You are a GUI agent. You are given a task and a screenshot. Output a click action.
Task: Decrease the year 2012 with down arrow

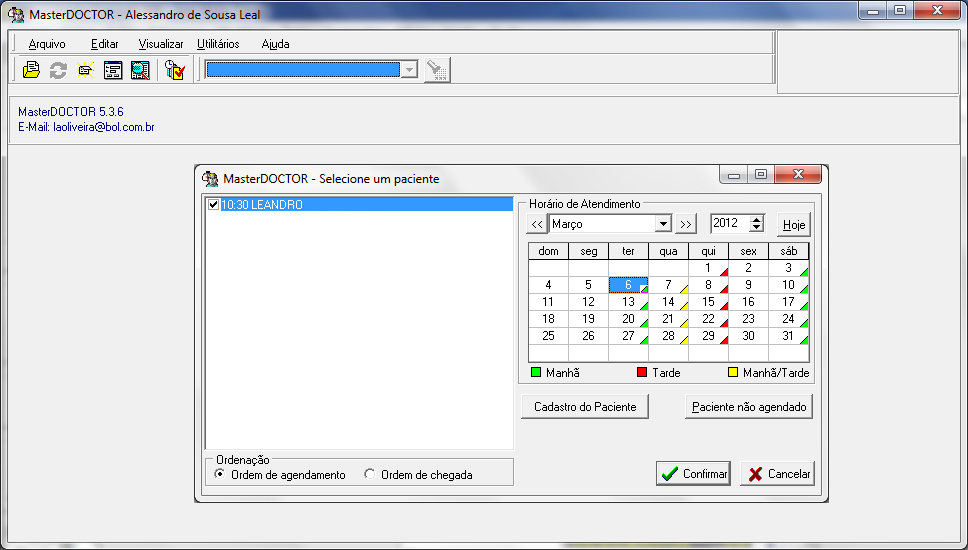point(757,228)
